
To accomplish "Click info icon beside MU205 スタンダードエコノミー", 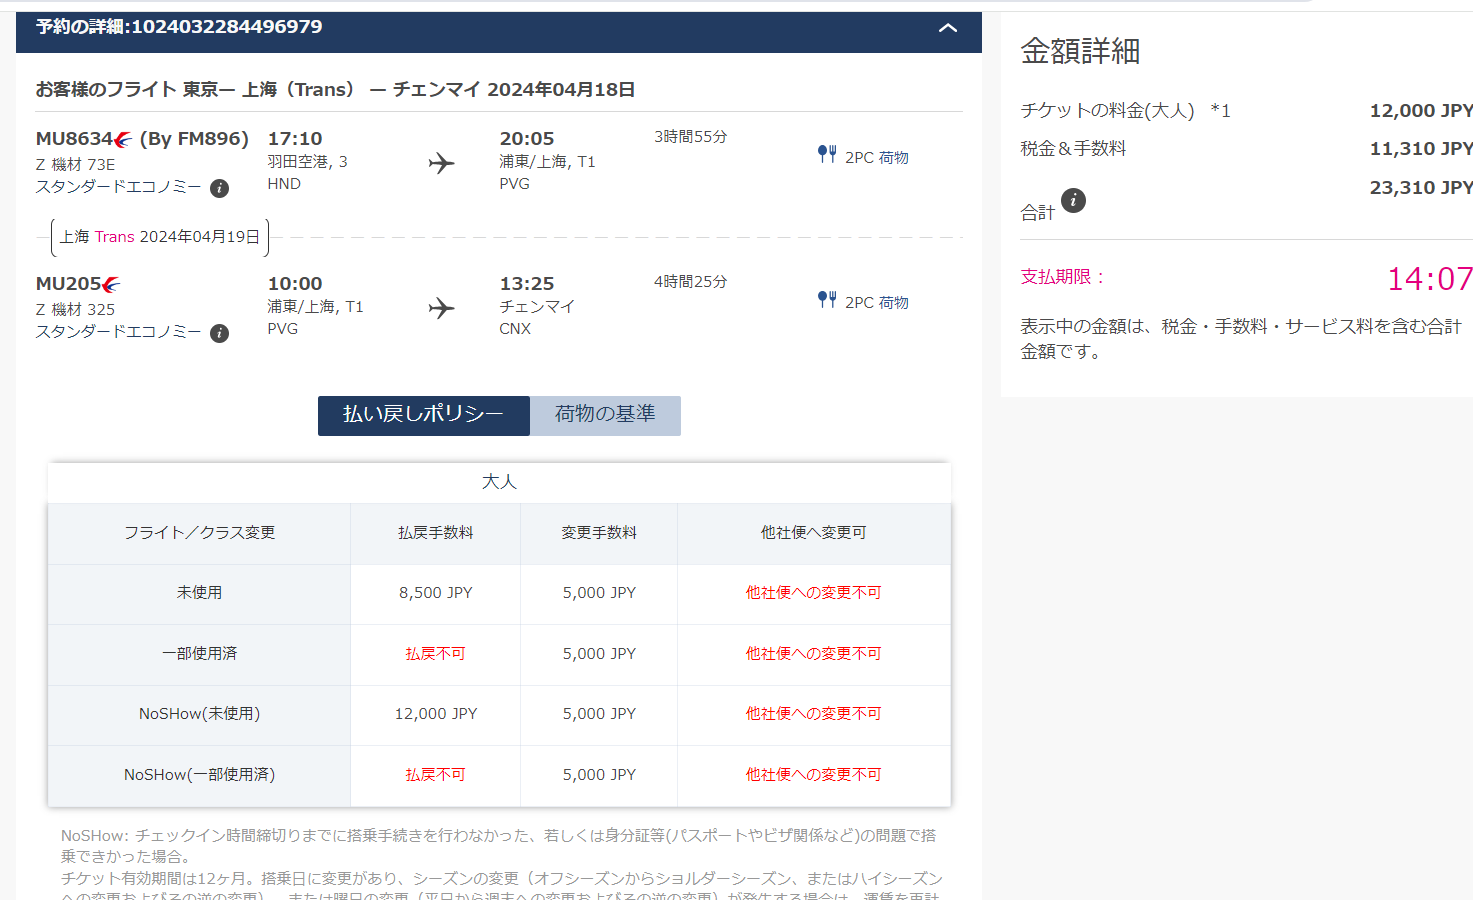I will click(x=220, y=333).
